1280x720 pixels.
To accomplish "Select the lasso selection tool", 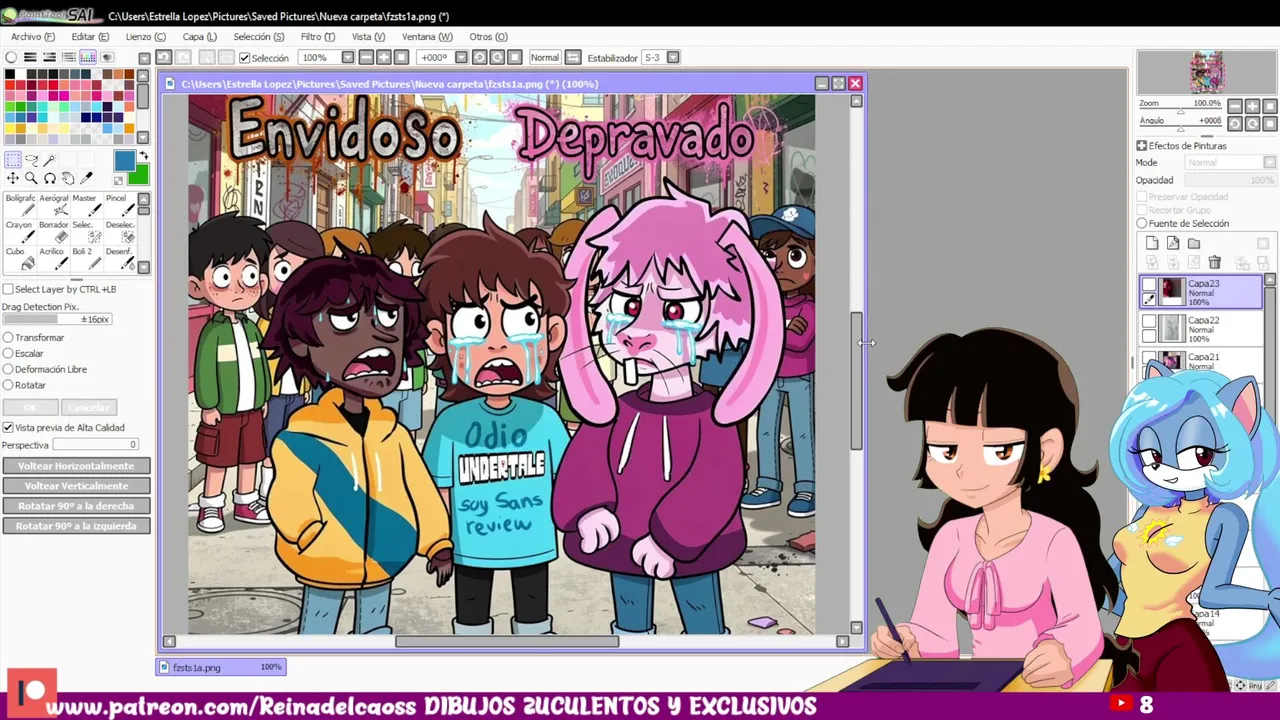I will pos(31,160).
